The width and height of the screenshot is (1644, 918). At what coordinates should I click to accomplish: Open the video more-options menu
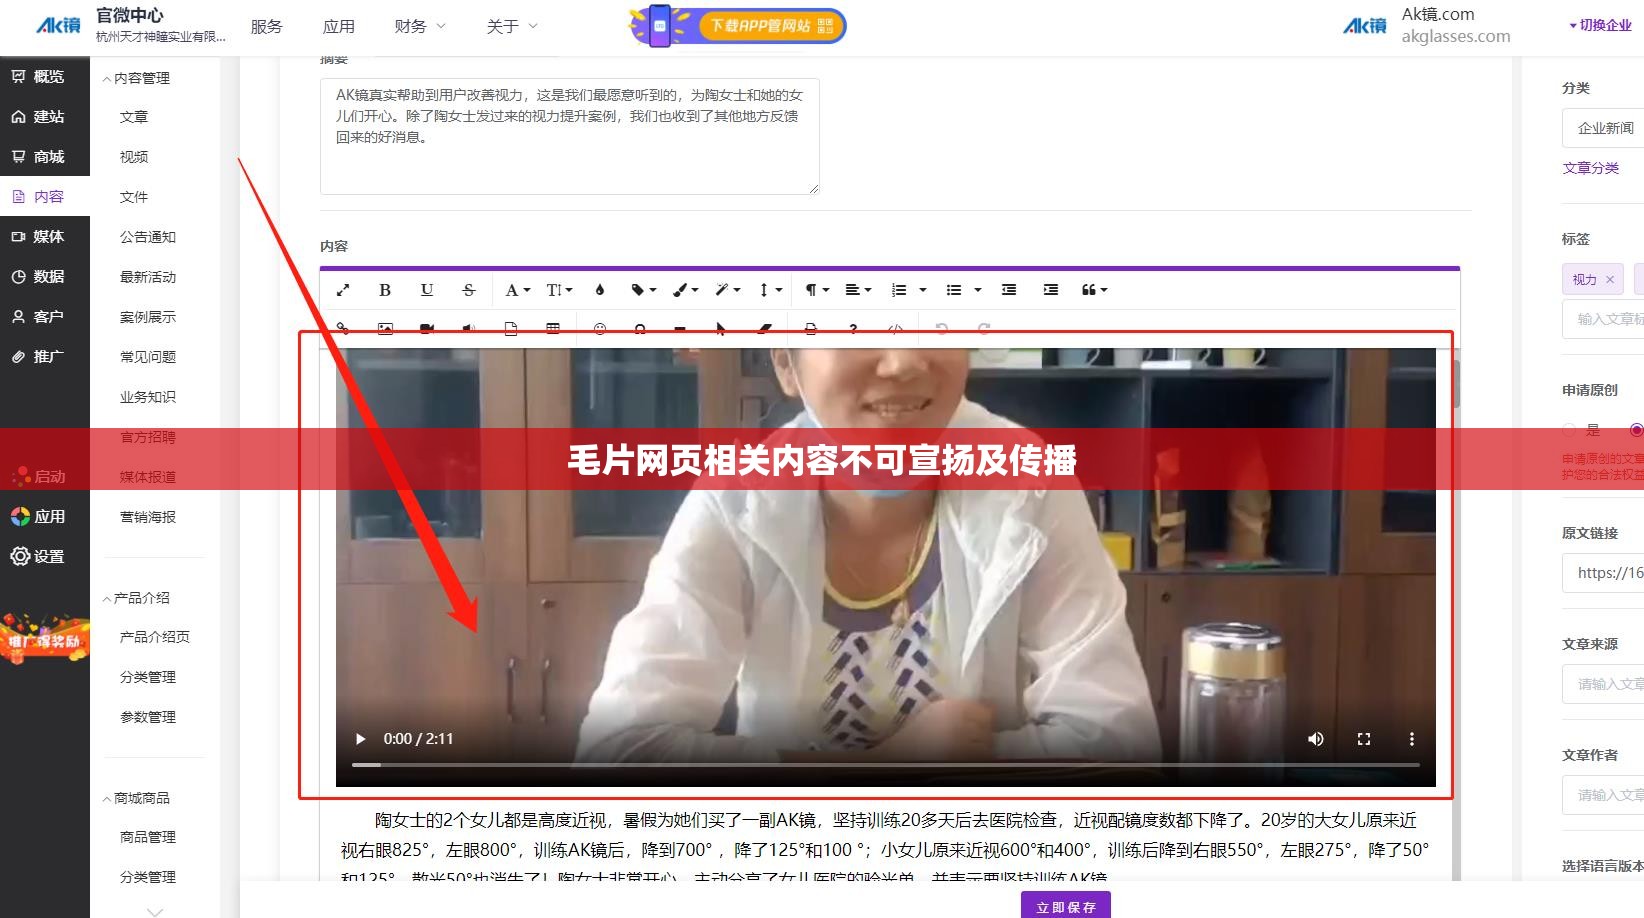click(x=1412, y=739)
